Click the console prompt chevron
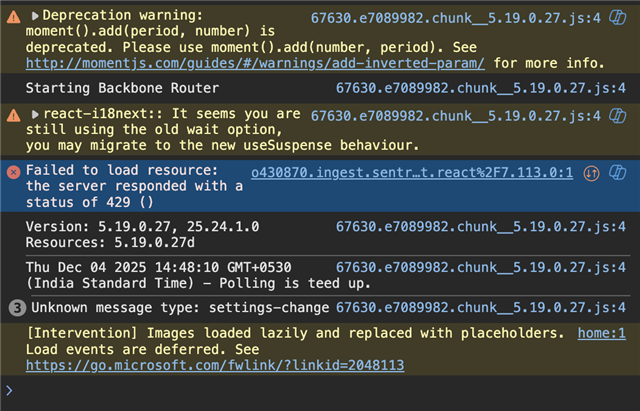The width and height of the screenshot is (640, 411). coord(10,390)
